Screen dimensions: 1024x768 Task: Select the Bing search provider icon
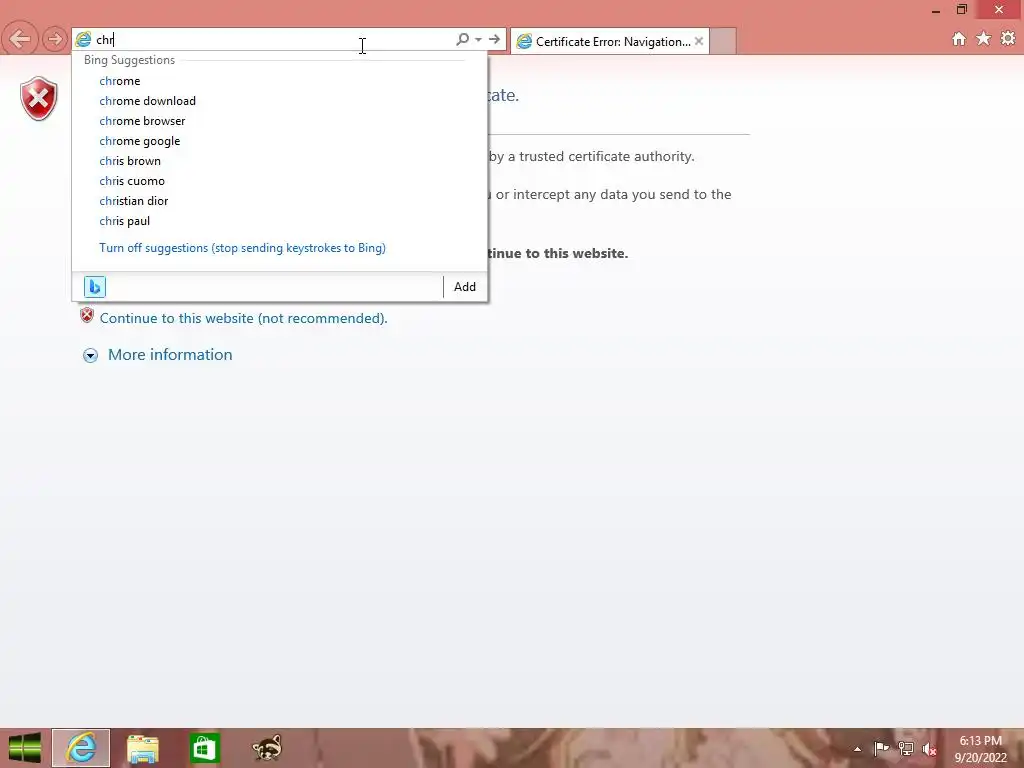pyautogui.click(x=95, y=287)
